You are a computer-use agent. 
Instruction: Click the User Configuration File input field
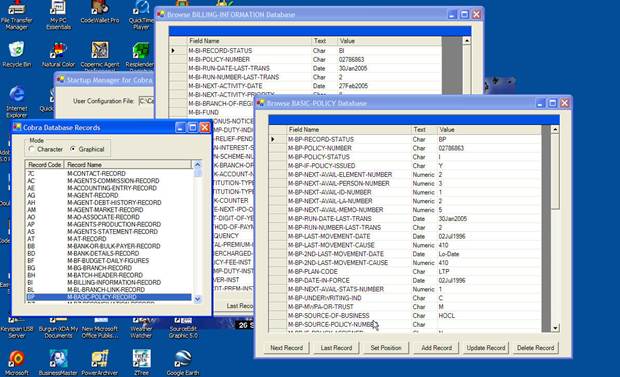(146, 101)
